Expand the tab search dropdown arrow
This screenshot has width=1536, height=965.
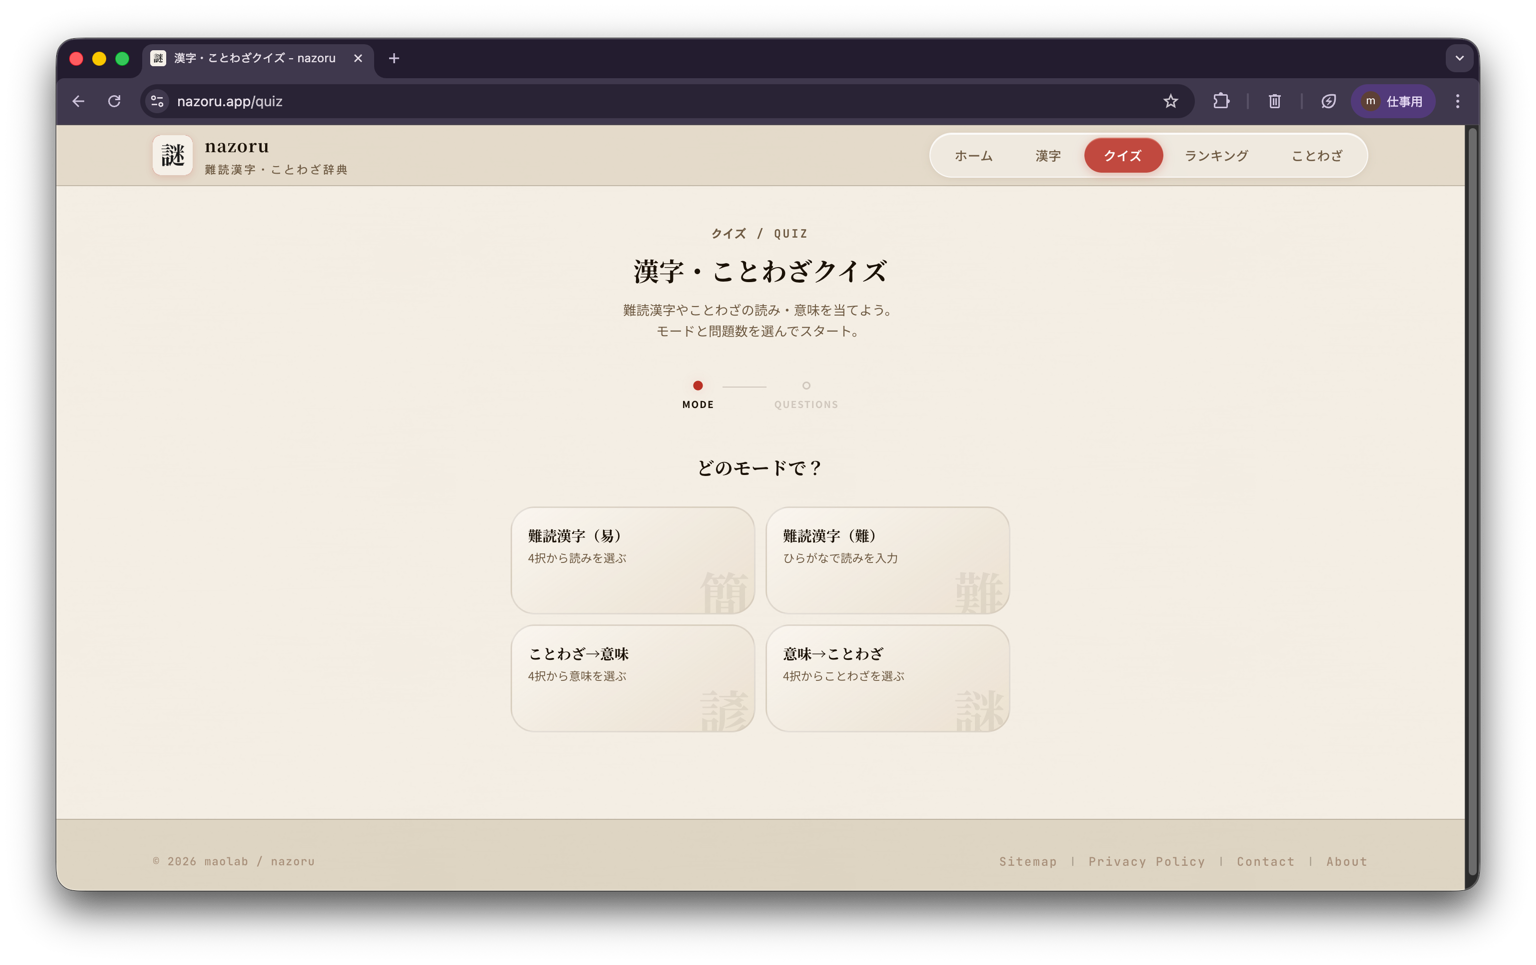pyautogui.click(x=1459, y=58)
